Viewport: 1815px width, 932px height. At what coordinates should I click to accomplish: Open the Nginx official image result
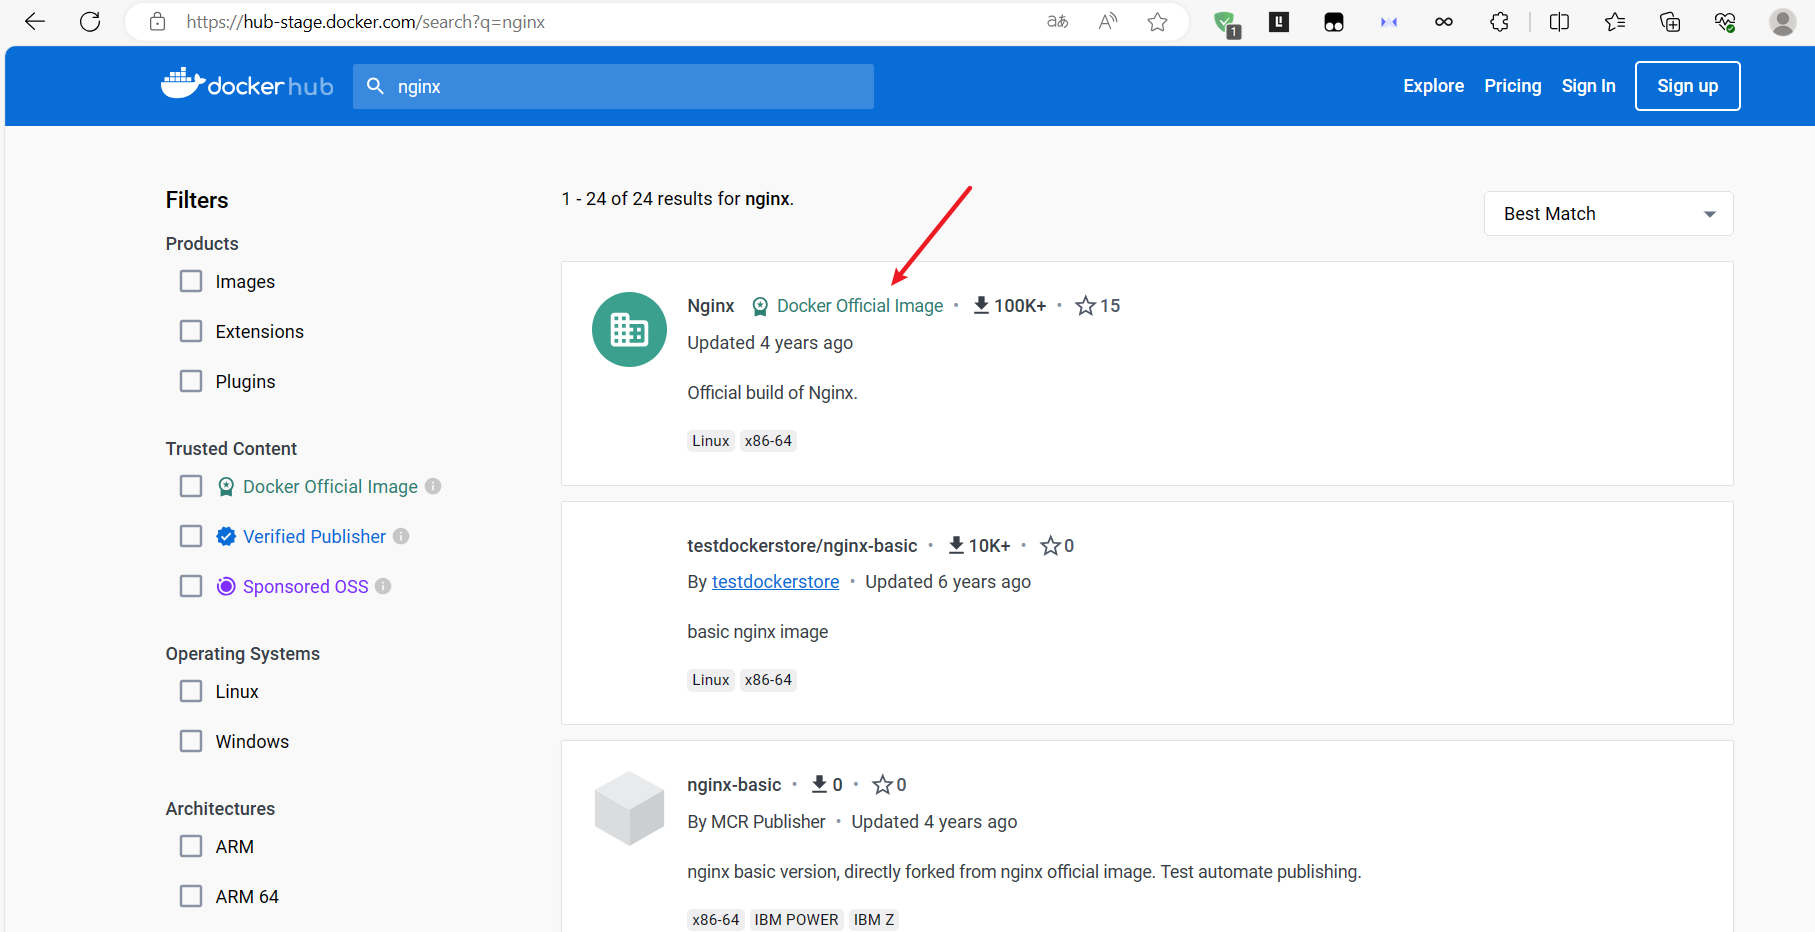click(711, 306)
